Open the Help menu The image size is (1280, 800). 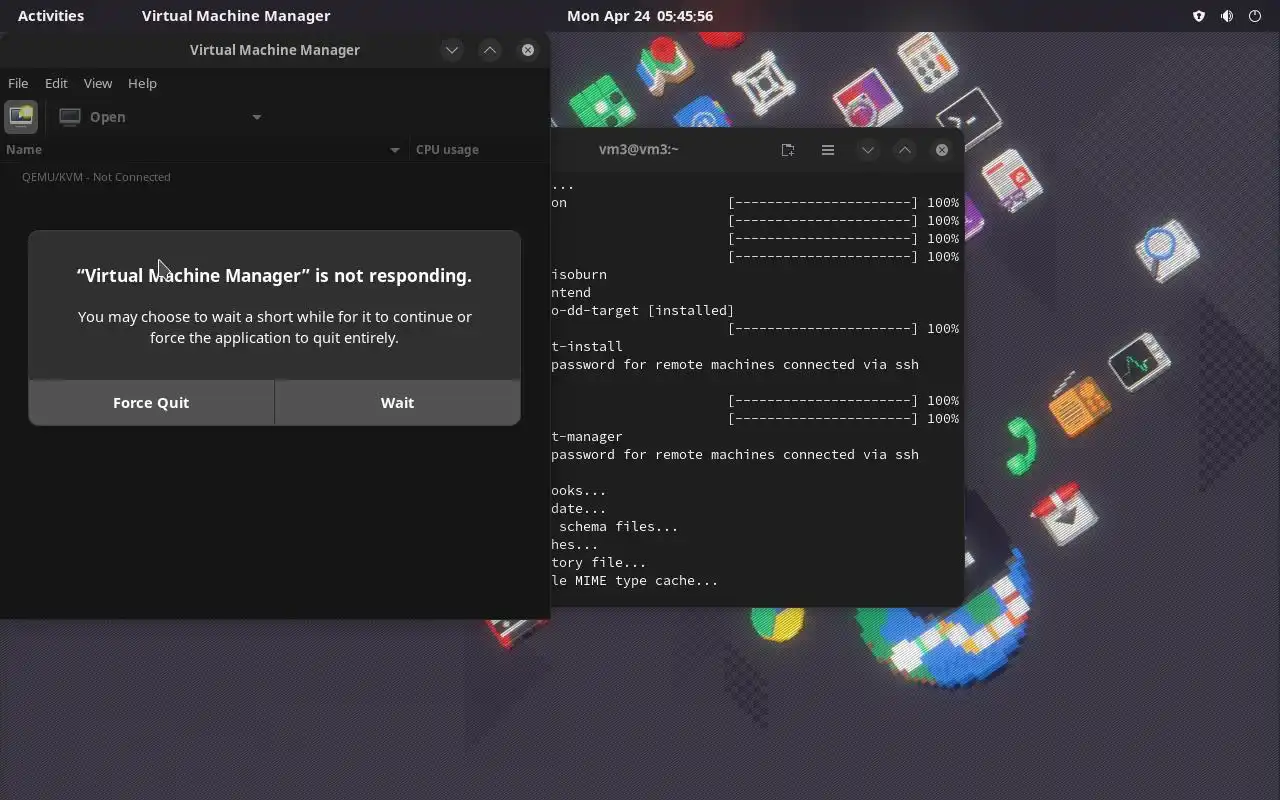pos(142,83)
